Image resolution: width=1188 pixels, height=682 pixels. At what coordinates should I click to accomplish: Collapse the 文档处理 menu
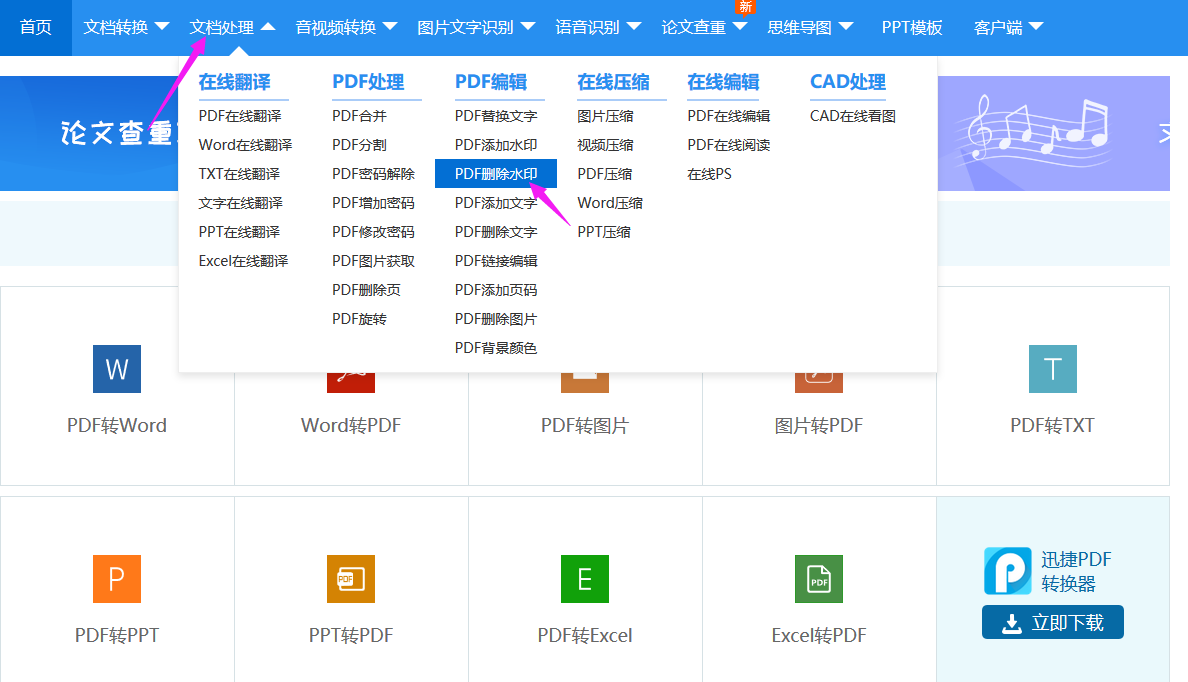(x=232, y=27)
